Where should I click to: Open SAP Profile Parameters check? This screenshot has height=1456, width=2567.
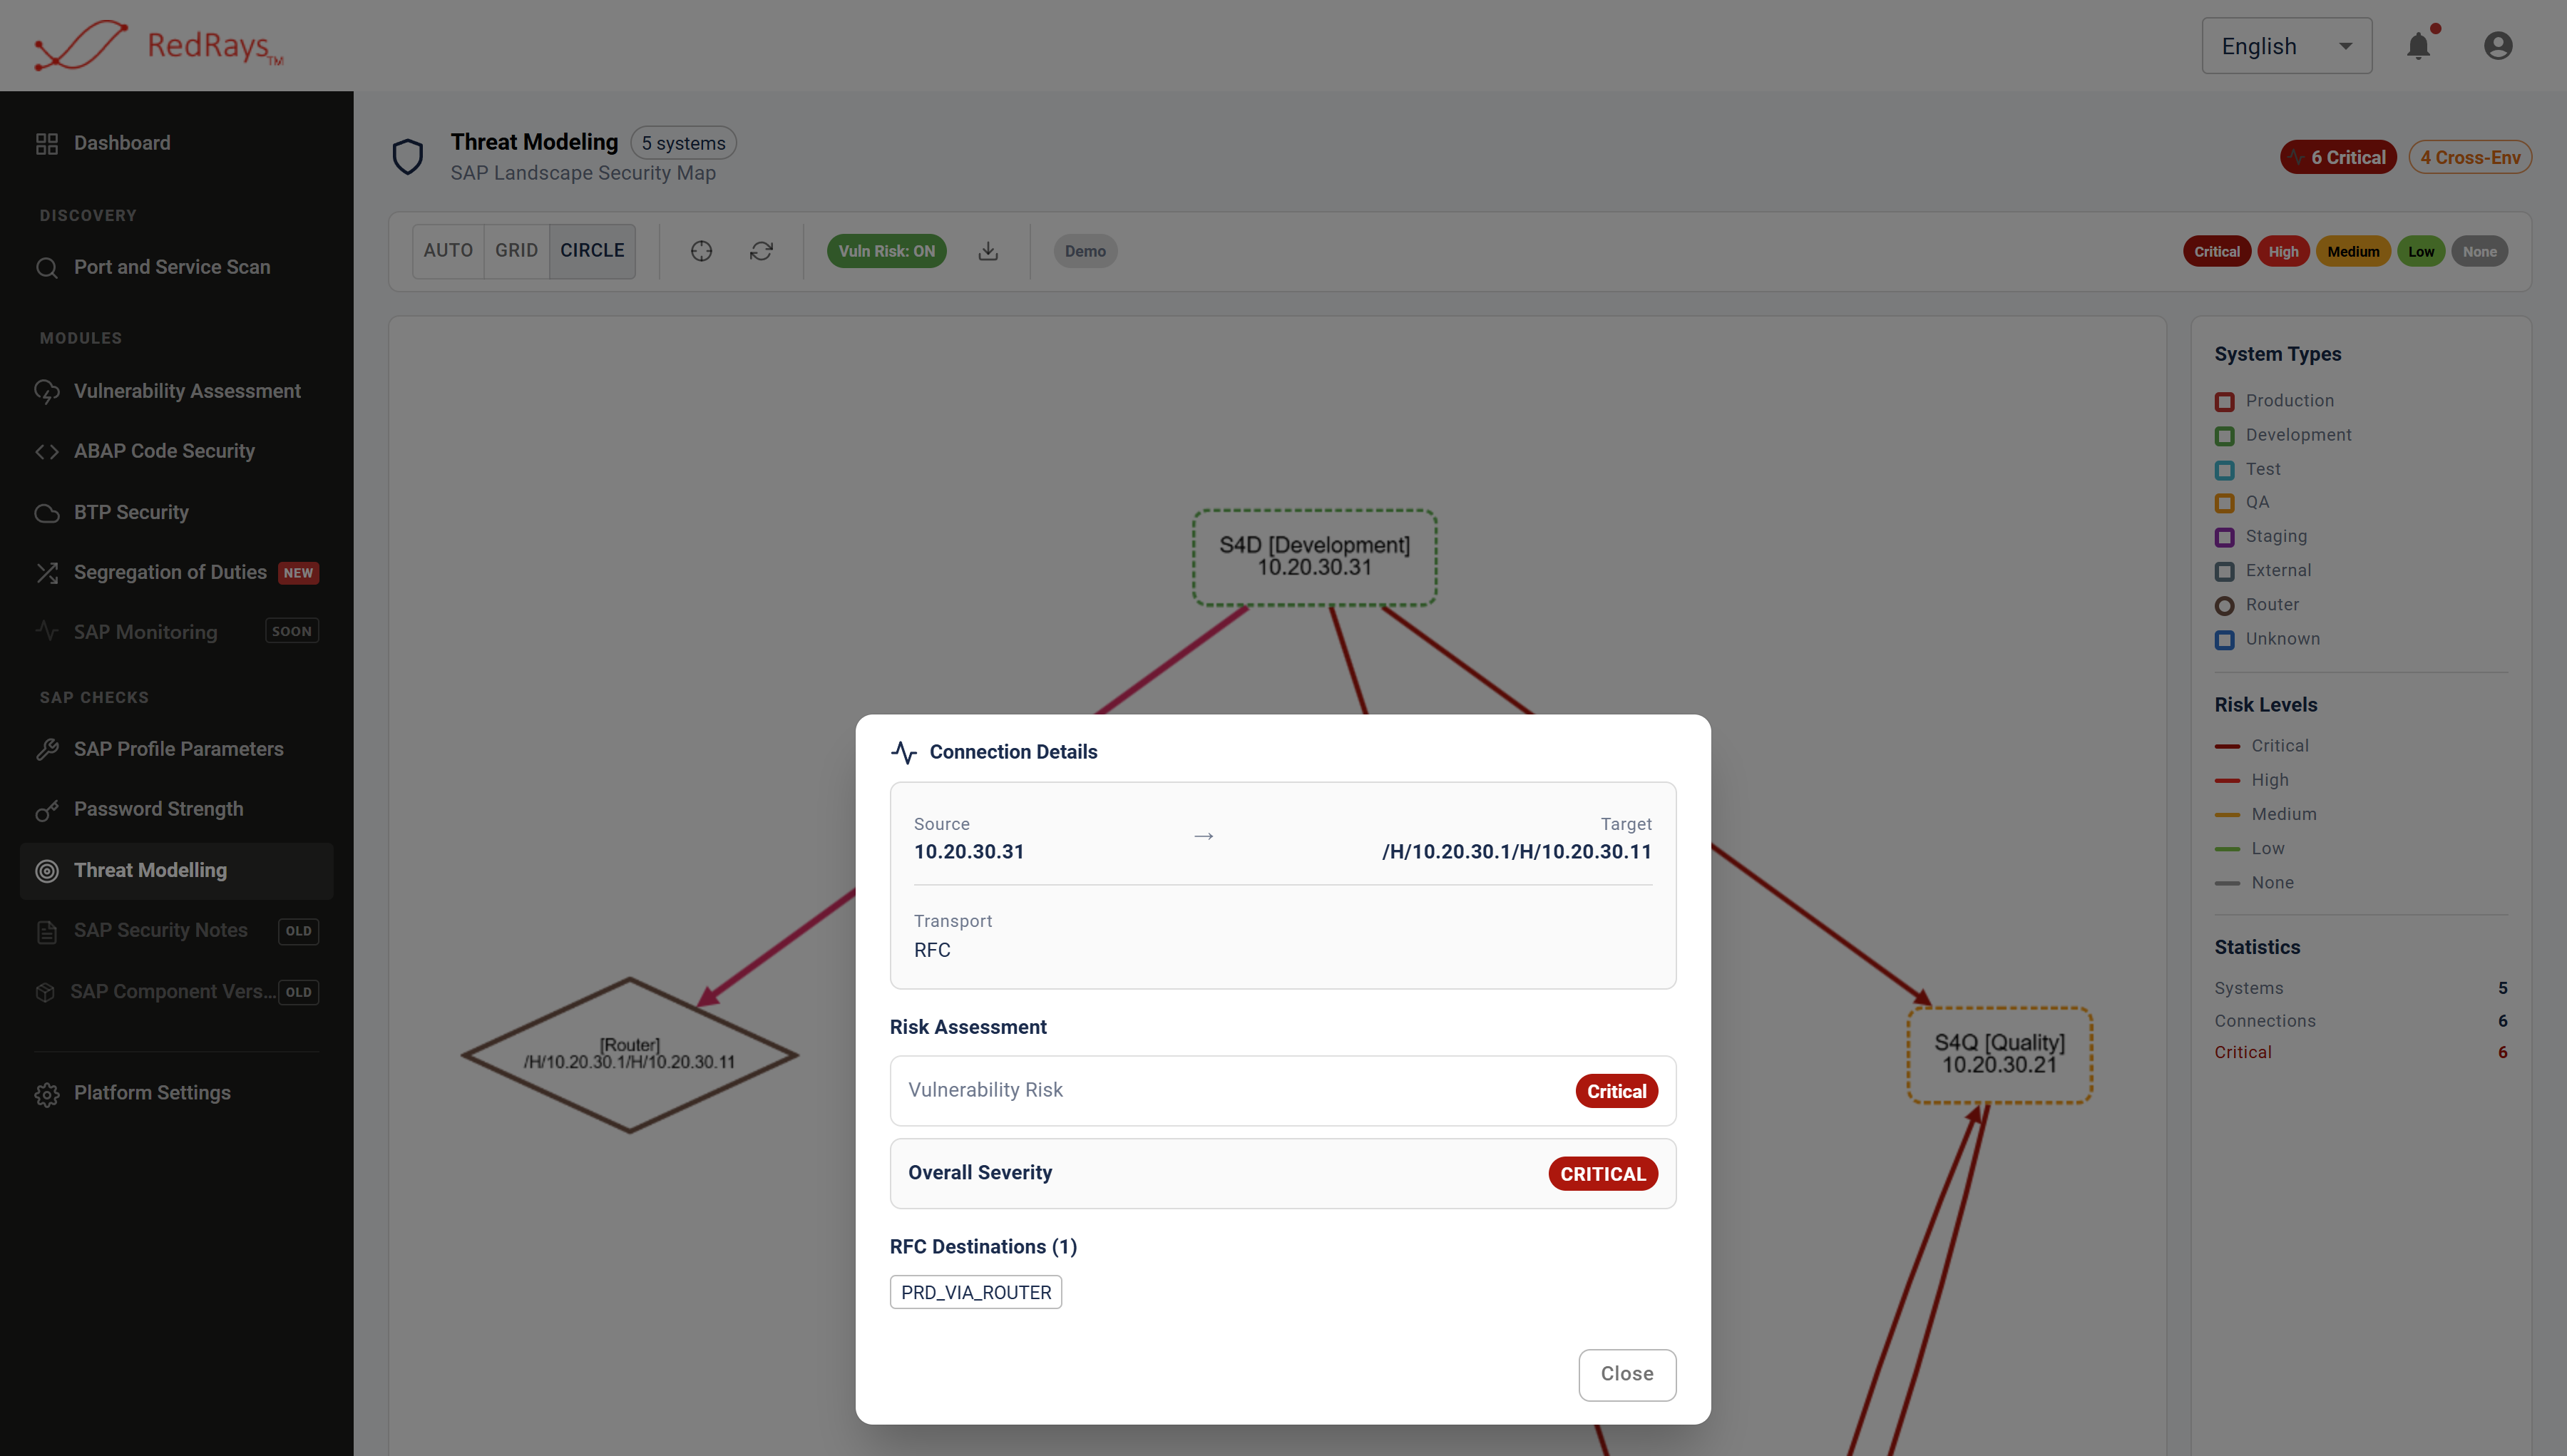pos(177,750)
